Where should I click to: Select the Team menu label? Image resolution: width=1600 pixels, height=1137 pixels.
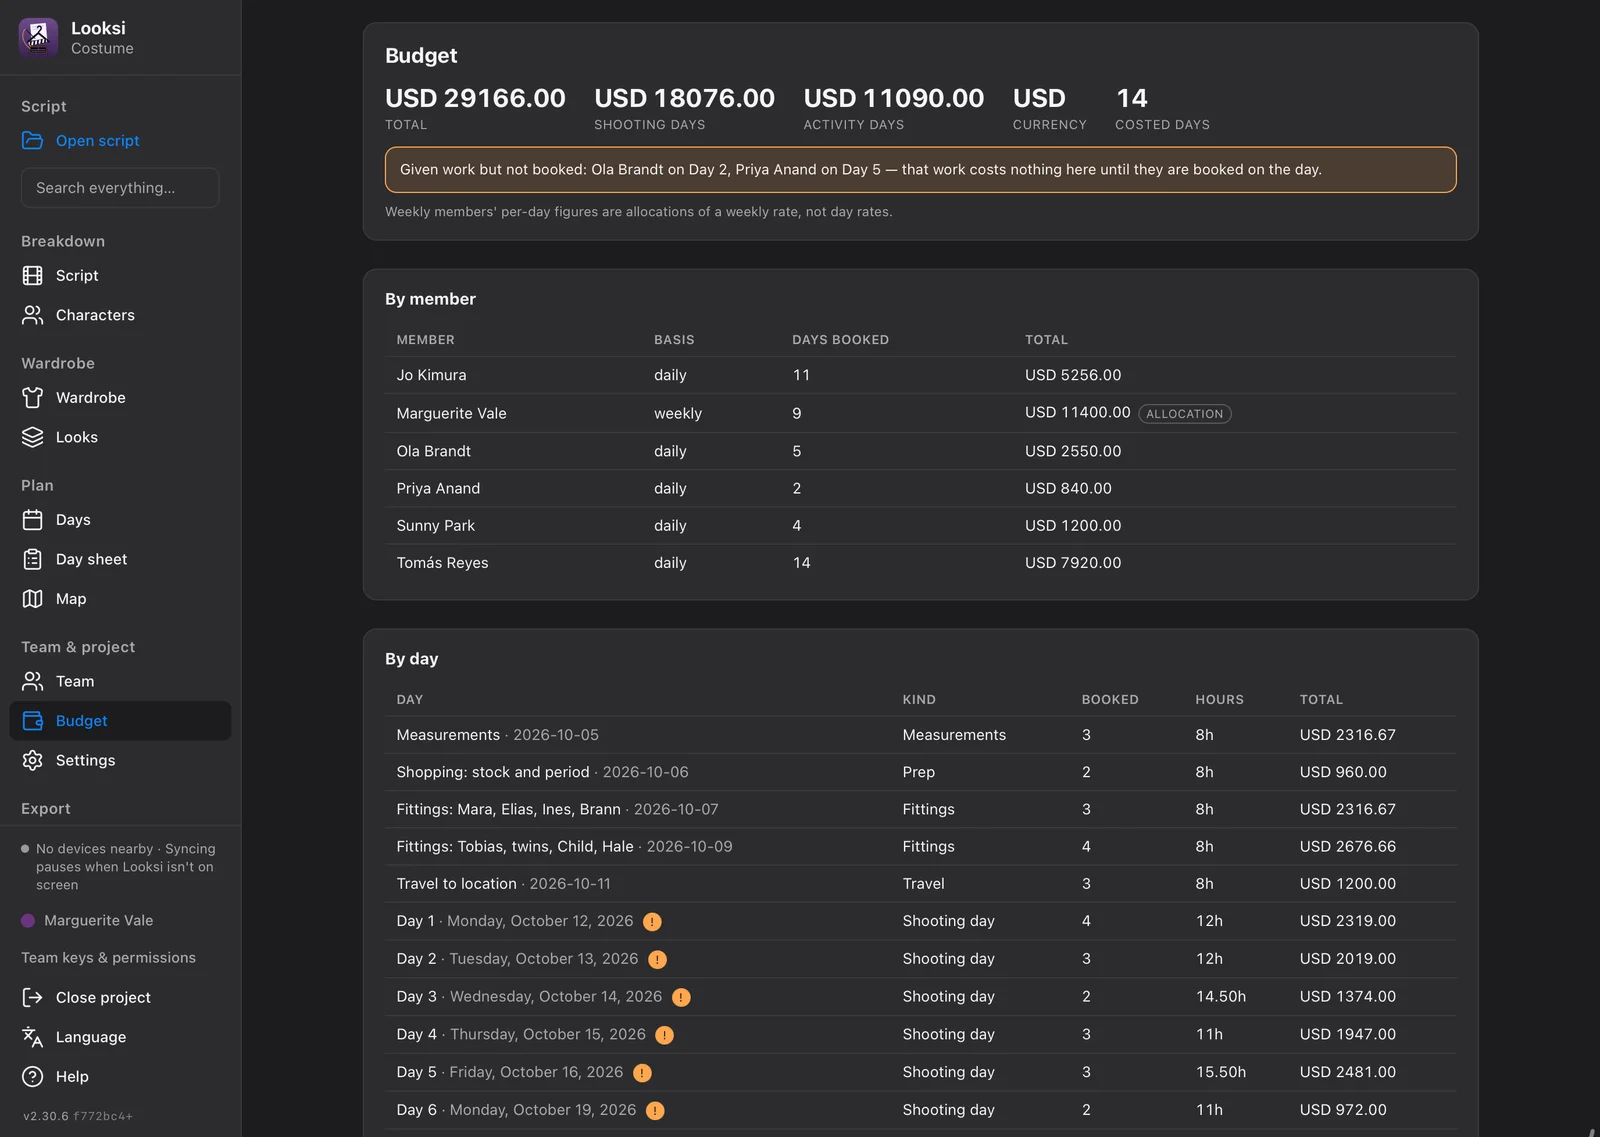75,681
